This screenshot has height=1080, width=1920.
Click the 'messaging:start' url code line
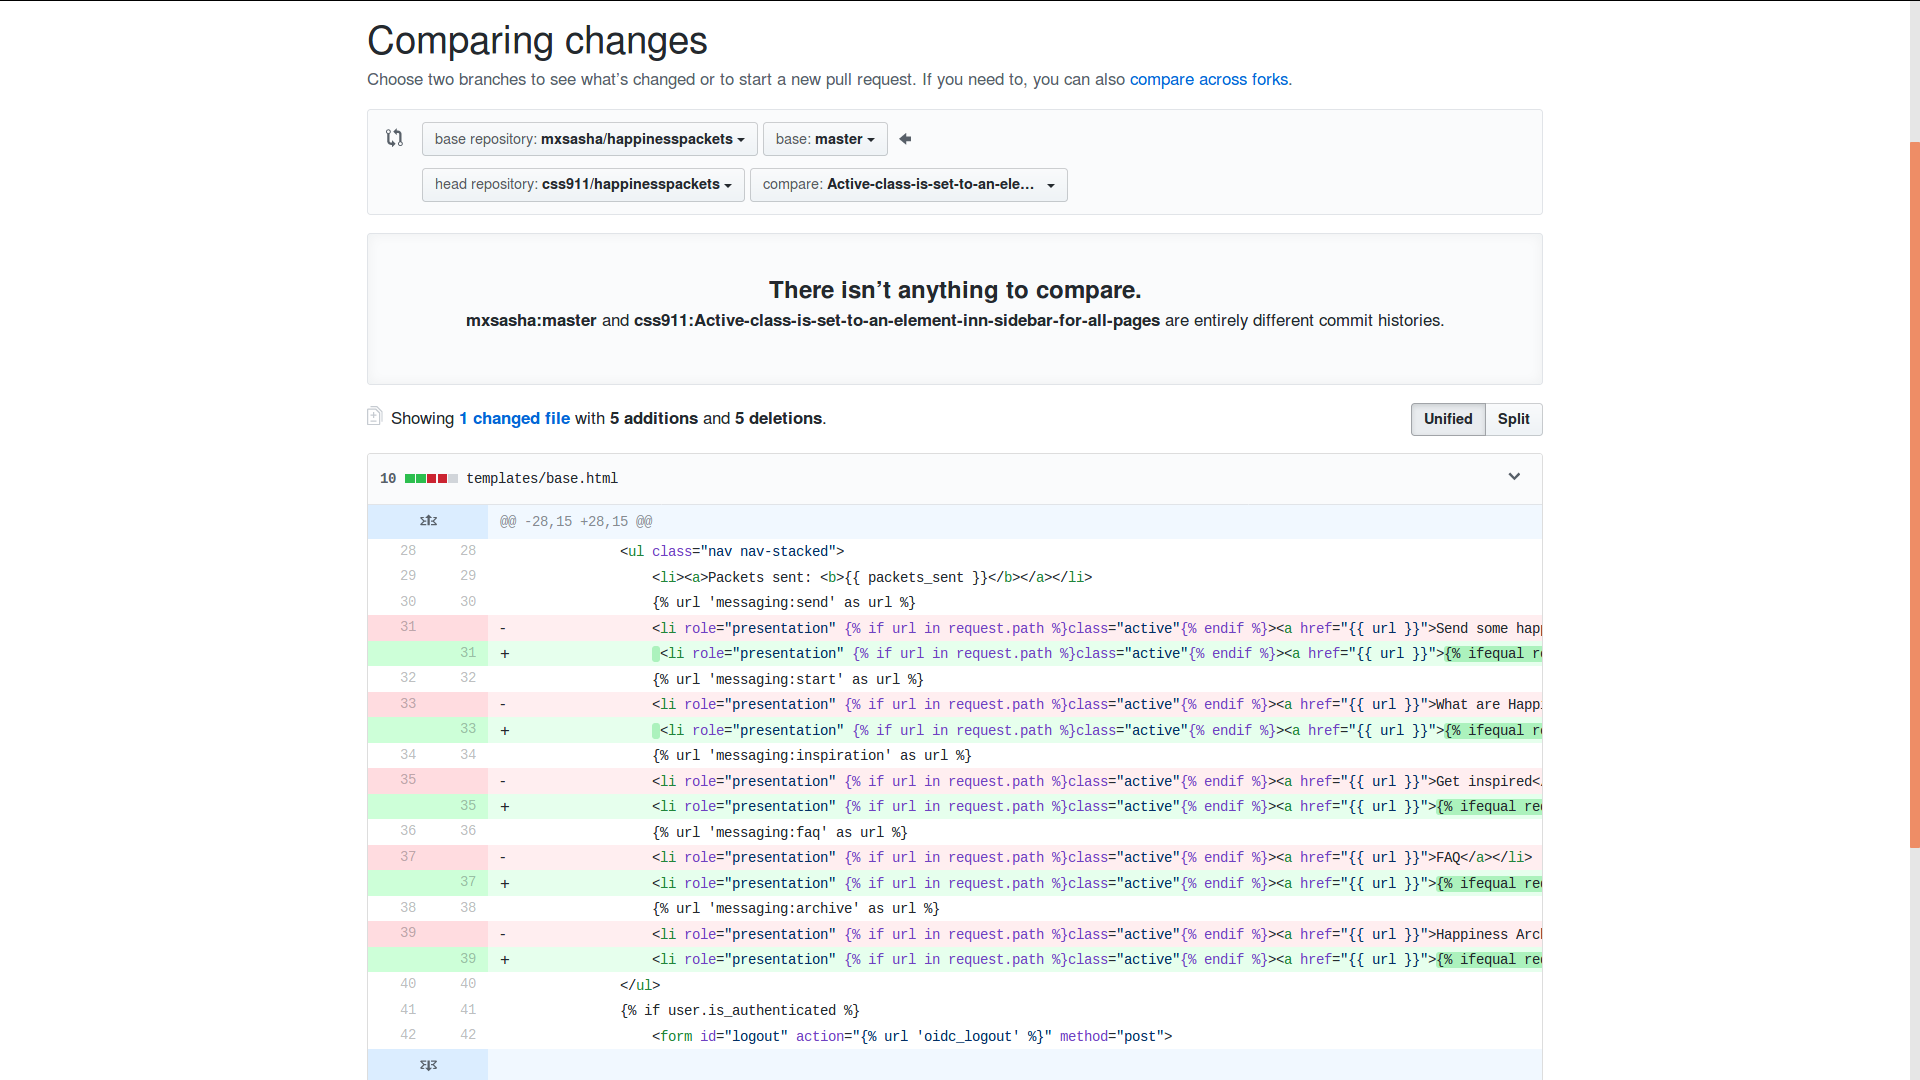pyautogui.click(x=1015, y=679)
